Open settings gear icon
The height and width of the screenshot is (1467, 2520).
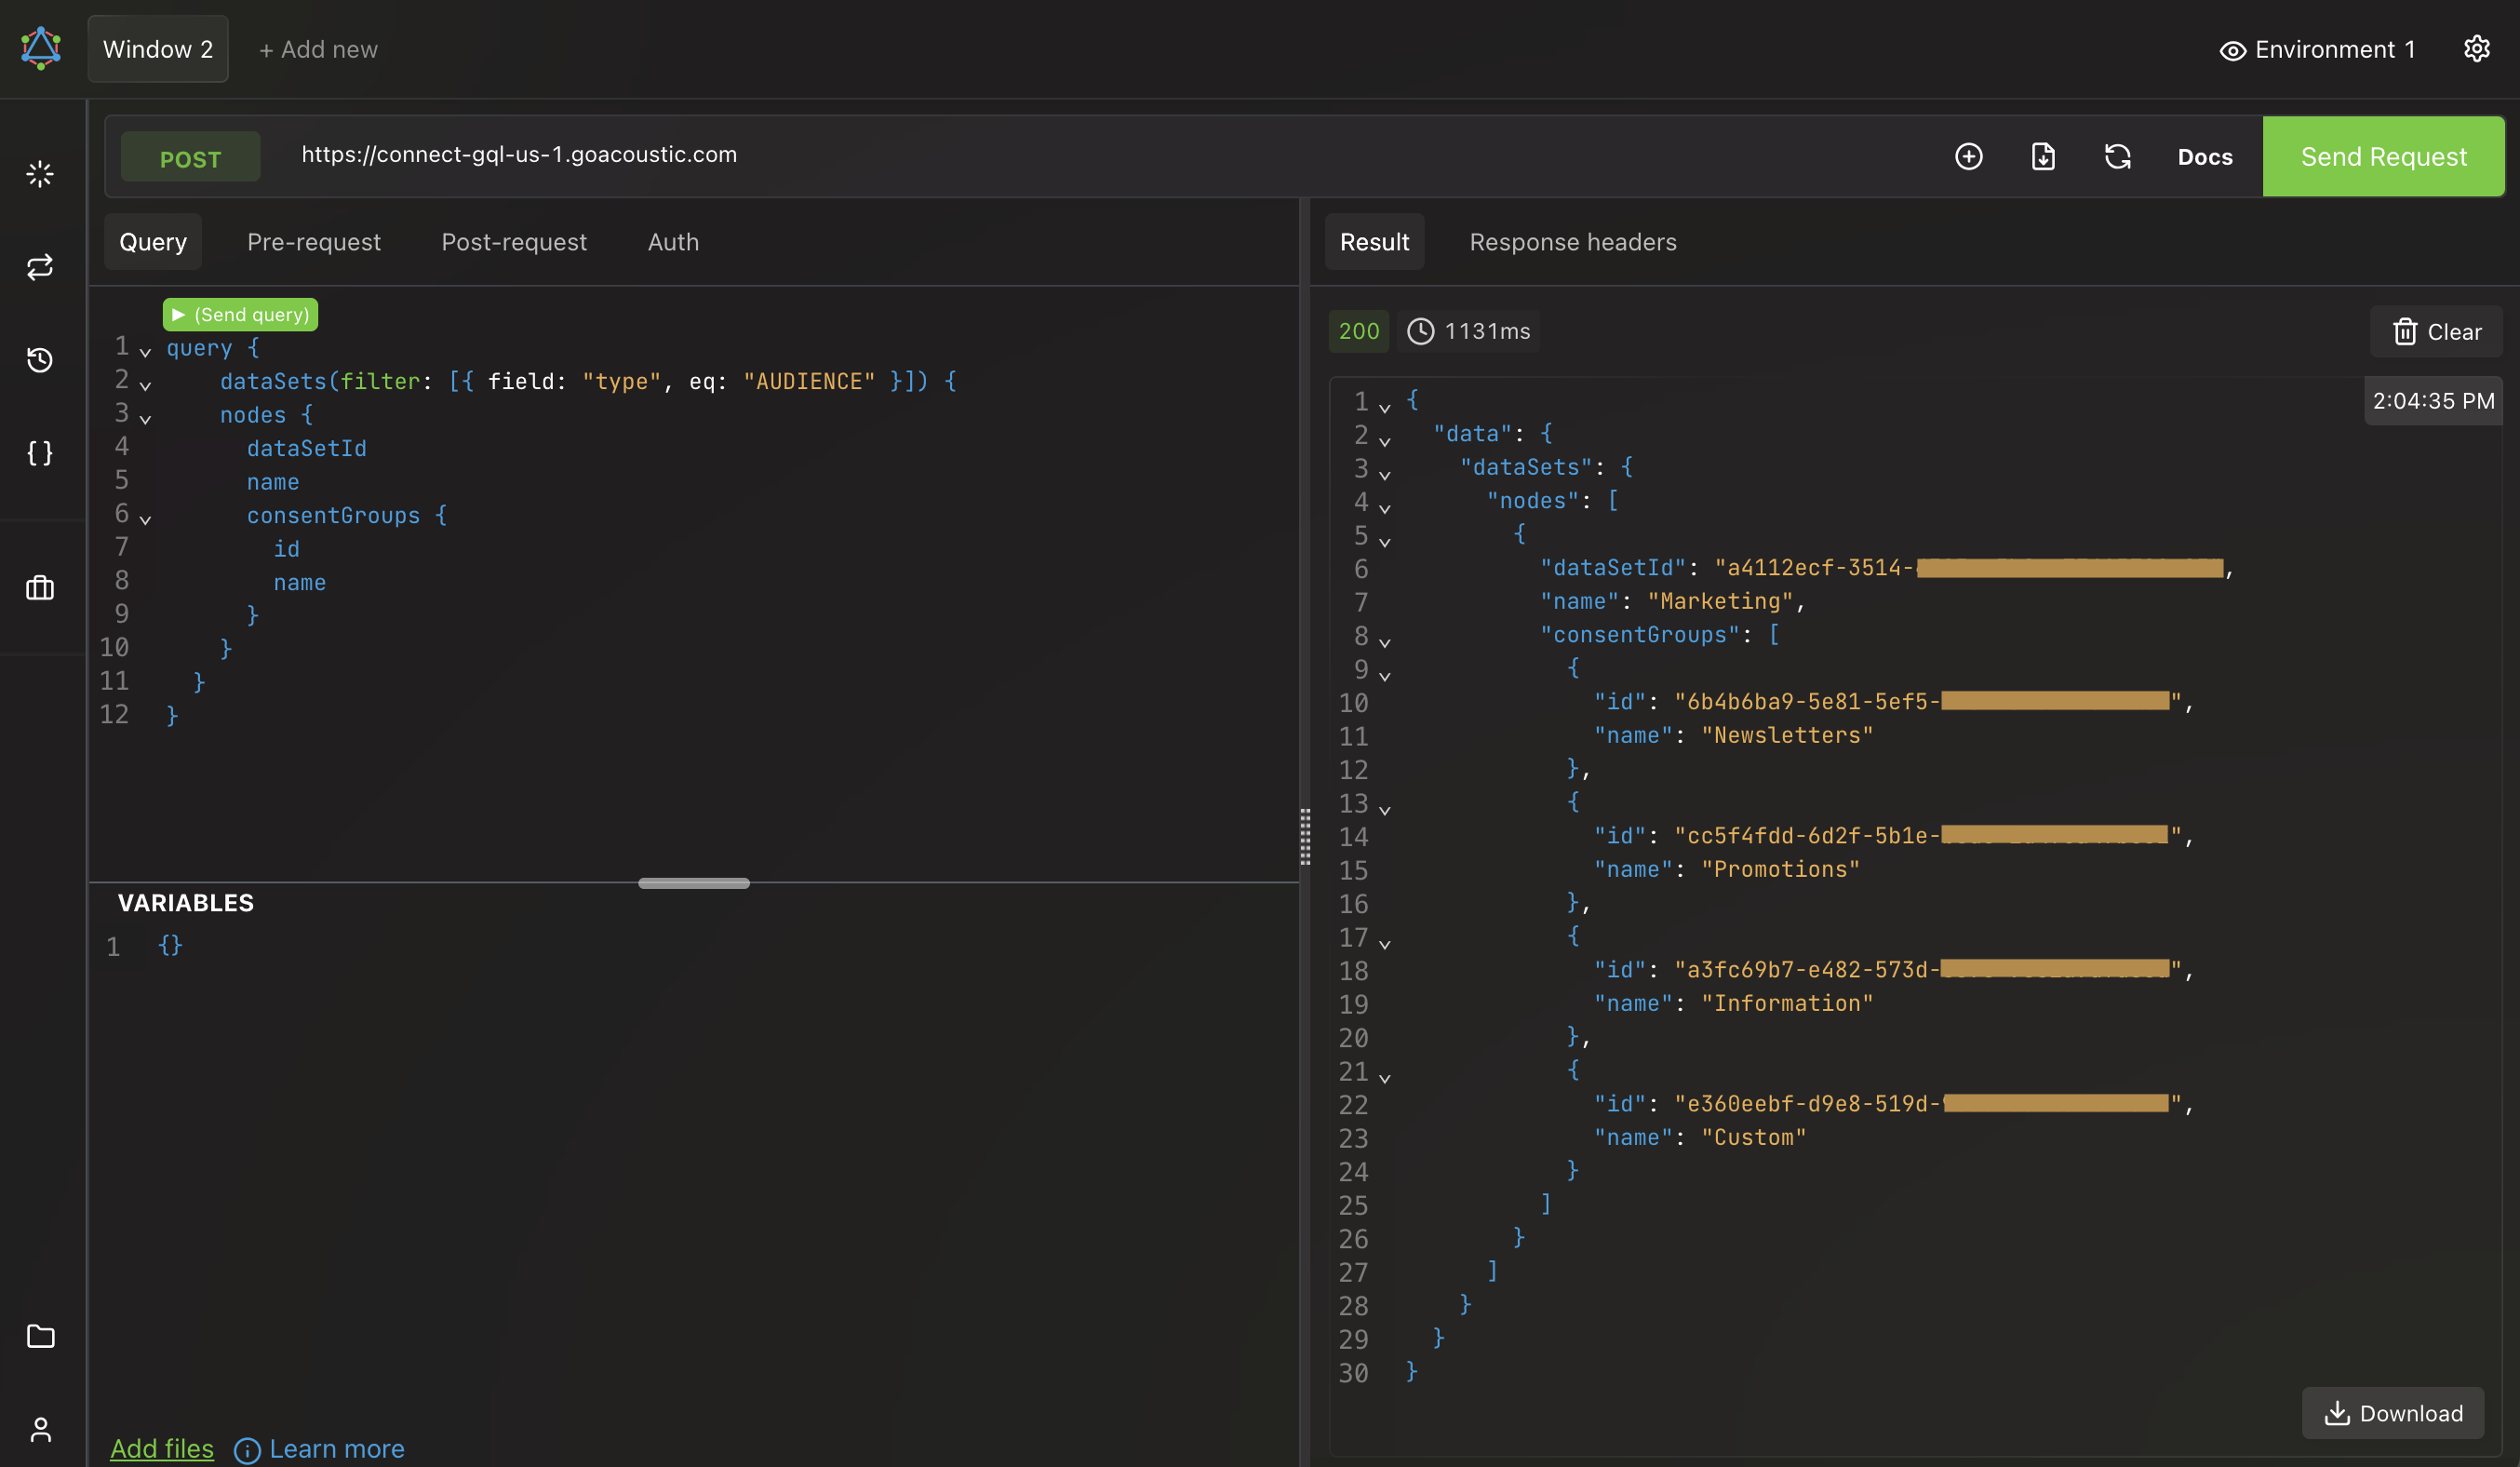coord(2477,48)
